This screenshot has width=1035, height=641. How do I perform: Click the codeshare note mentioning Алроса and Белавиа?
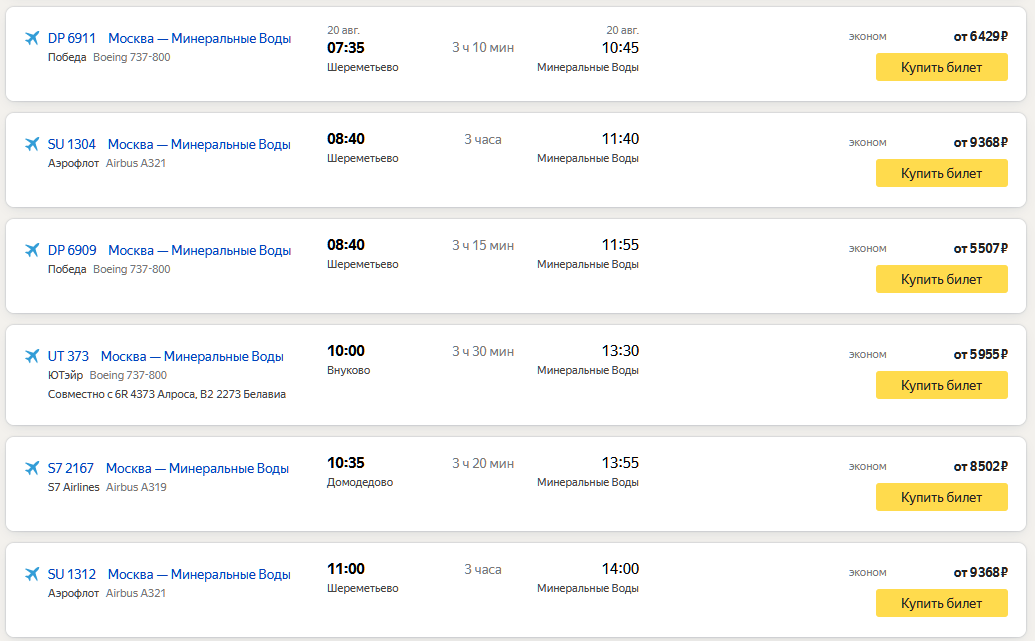pyautogui.click(x=167, y=395)
